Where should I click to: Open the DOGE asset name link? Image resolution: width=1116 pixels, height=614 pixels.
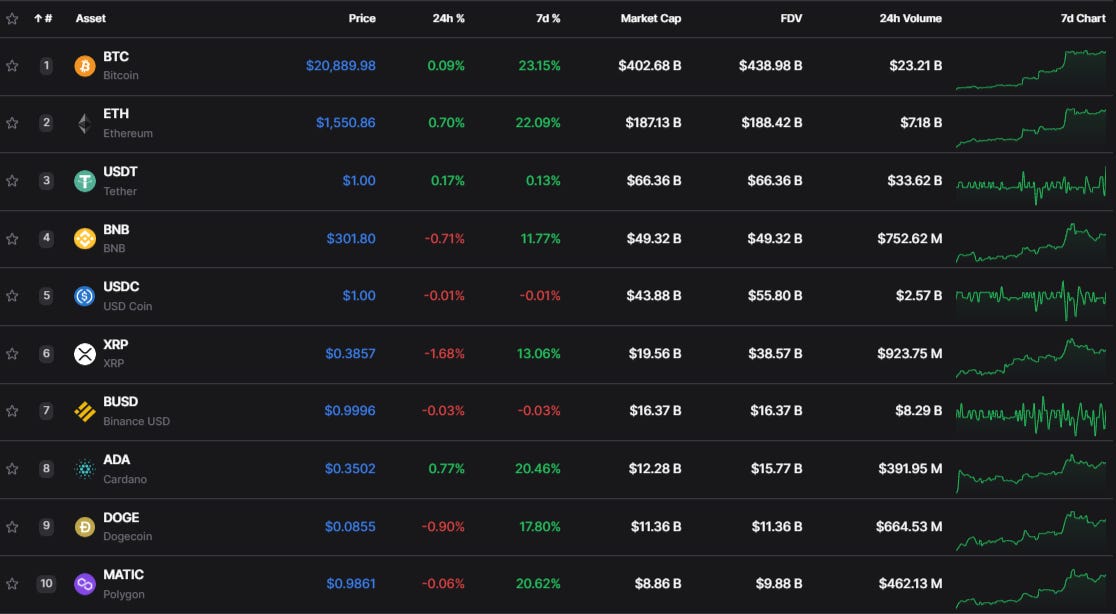121,518
